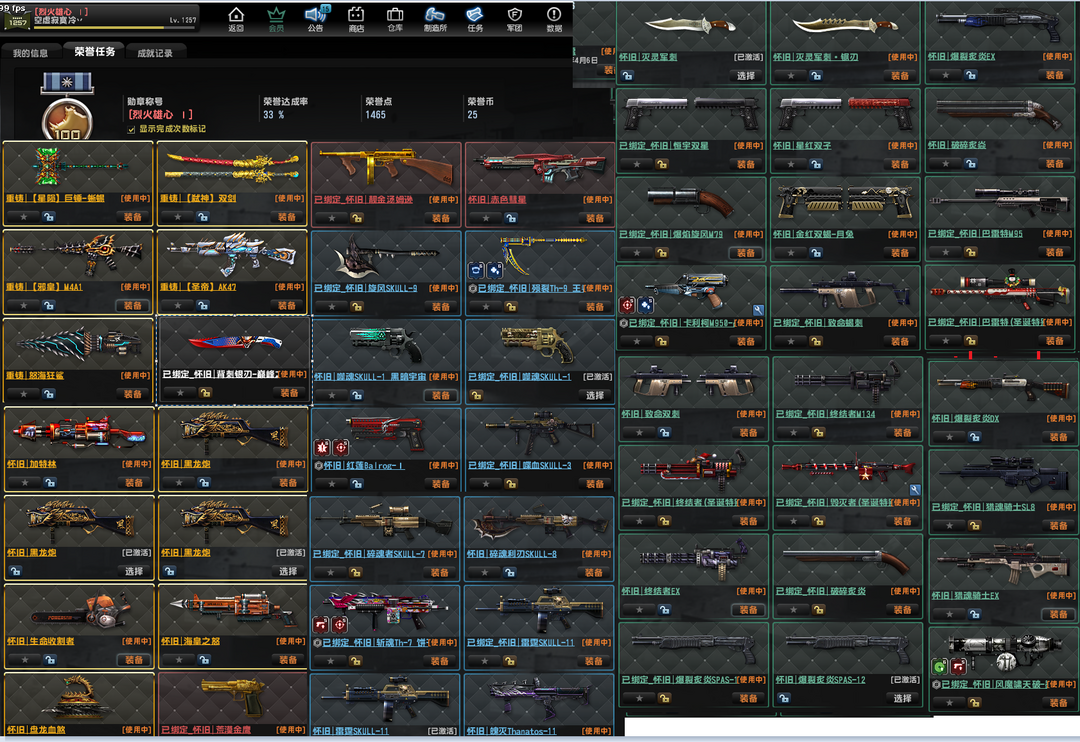
Task: Open the 仓库 warehouse icon
Action: tap(395, 17)
